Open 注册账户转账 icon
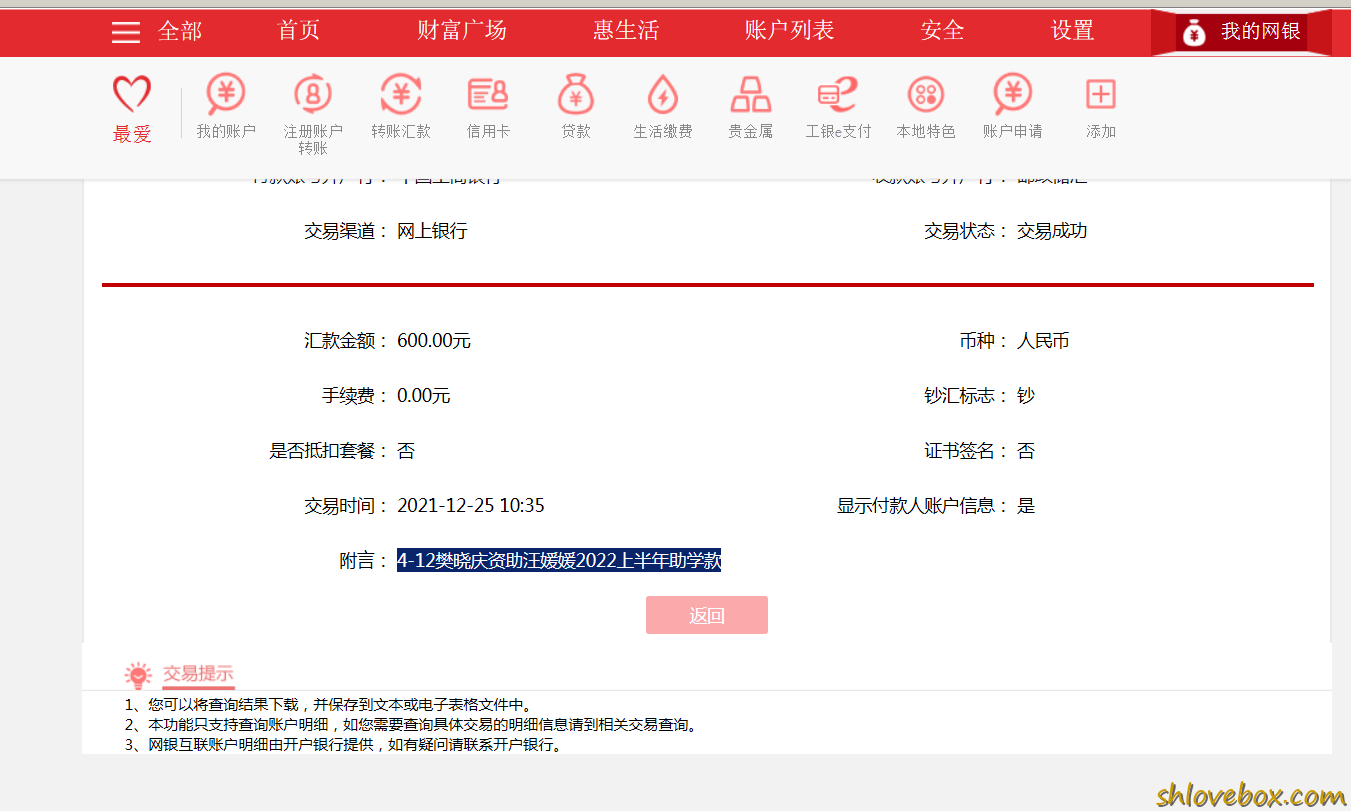The height and width of the screenshot is (811, 1351). [x=313, y=95]
